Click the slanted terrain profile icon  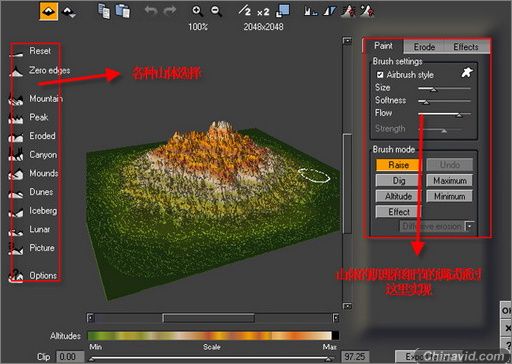(330, 11)
